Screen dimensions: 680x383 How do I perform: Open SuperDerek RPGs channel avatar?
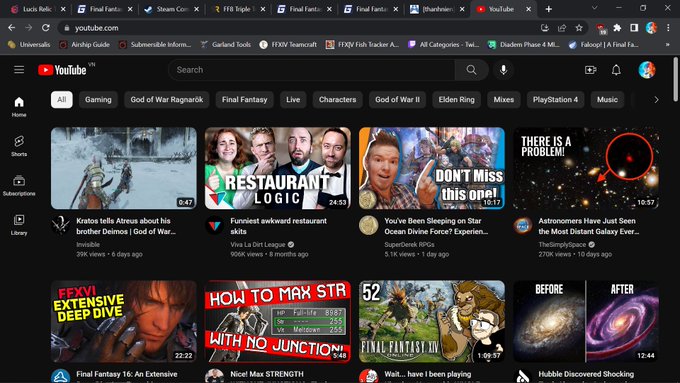click(369, 226)
